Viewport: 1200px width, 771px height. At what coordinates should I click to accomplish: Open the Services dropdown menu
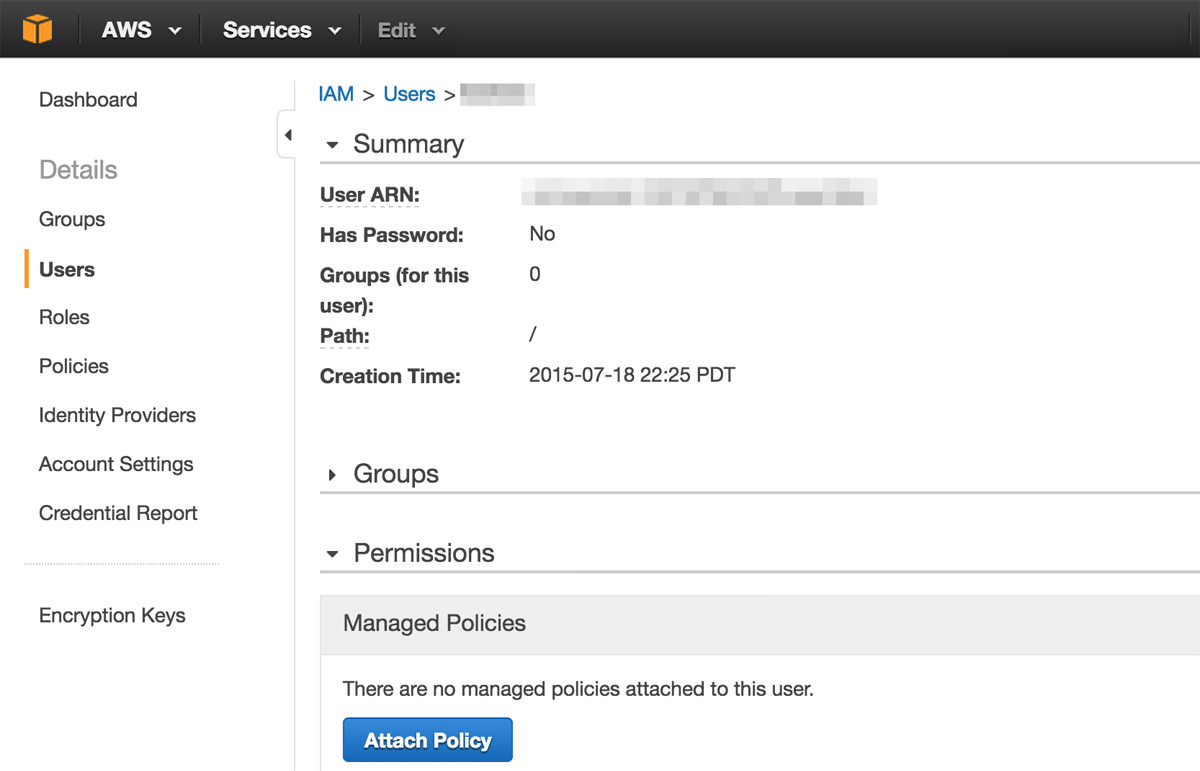click(x=282, y=30)
